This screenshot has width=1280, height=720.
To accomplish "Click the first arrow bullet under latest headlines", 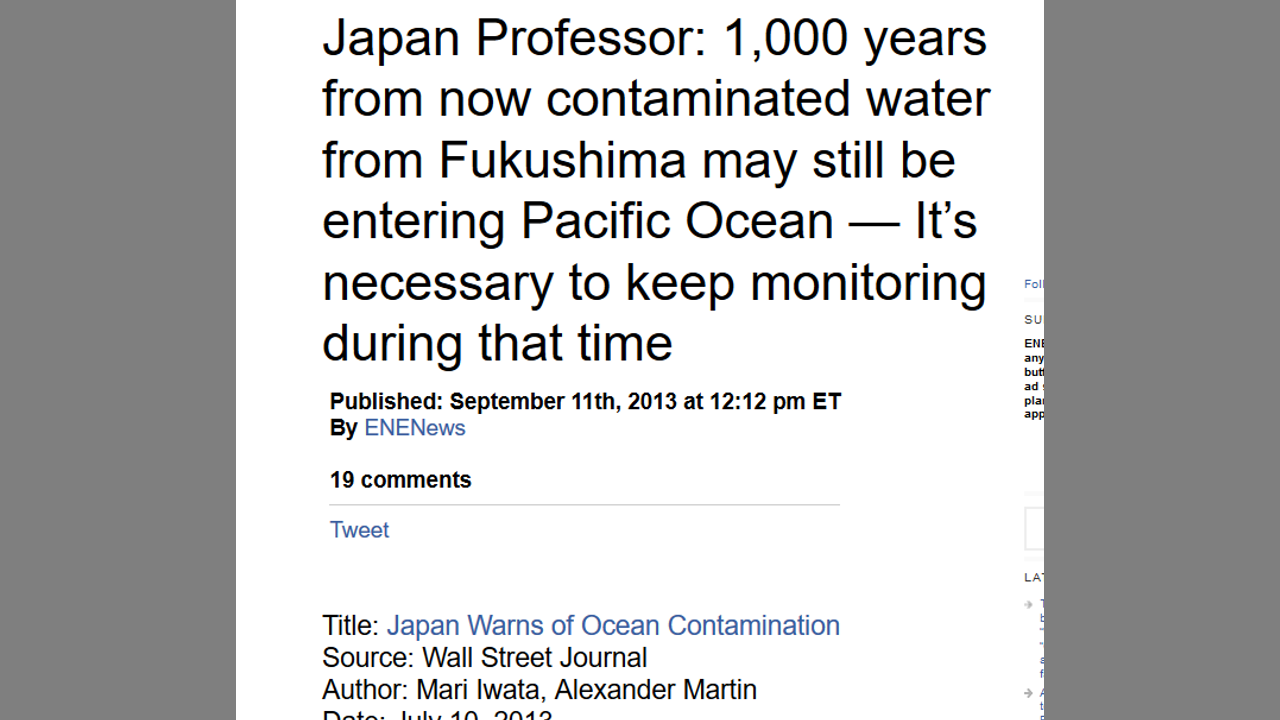I will click(1029, 604).
